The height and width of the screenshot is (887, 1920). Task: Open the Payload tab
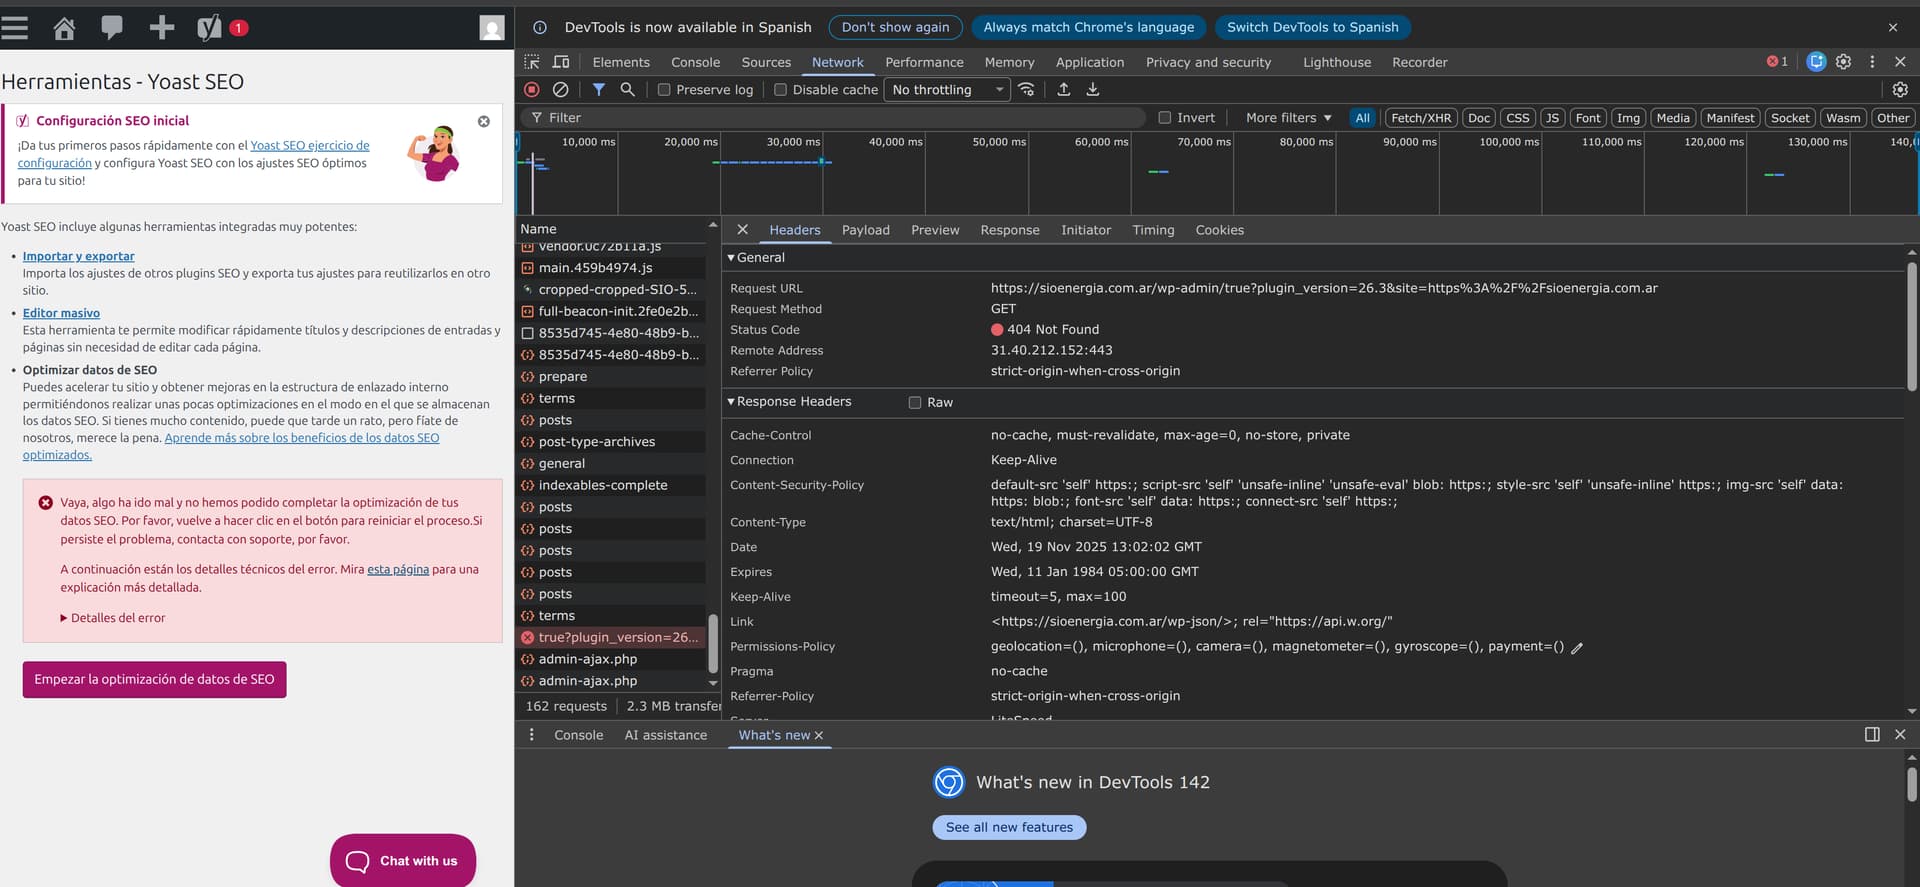865,230
